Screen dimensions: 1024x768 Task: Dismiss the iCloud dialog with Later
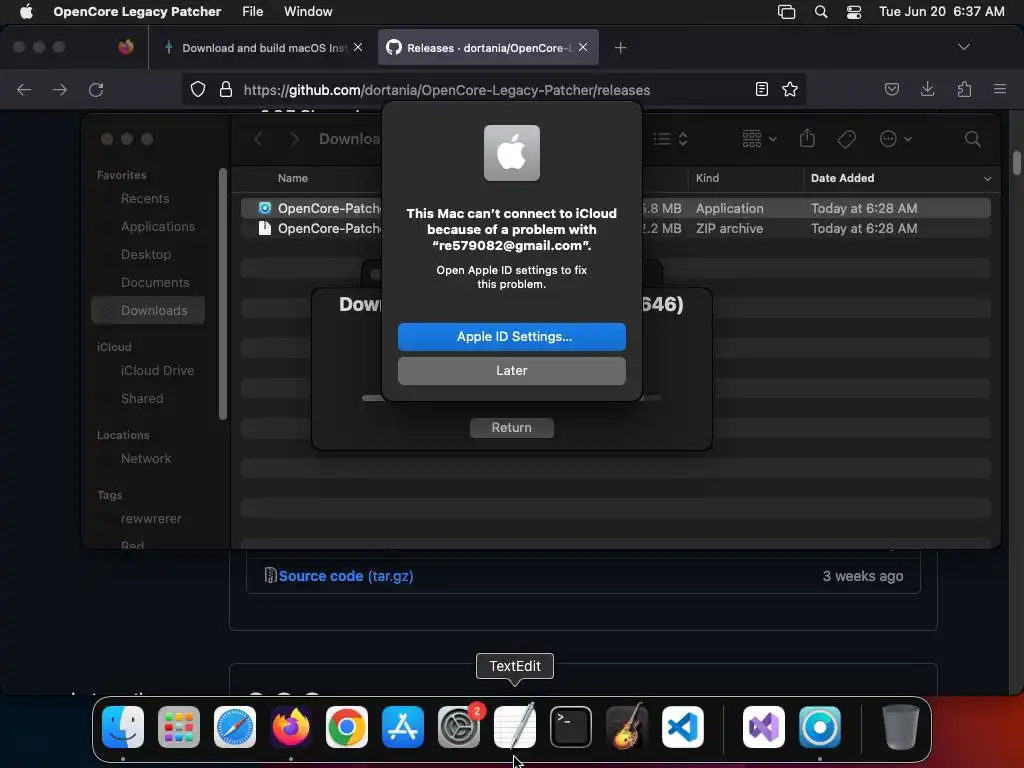(x=511, y=370)
